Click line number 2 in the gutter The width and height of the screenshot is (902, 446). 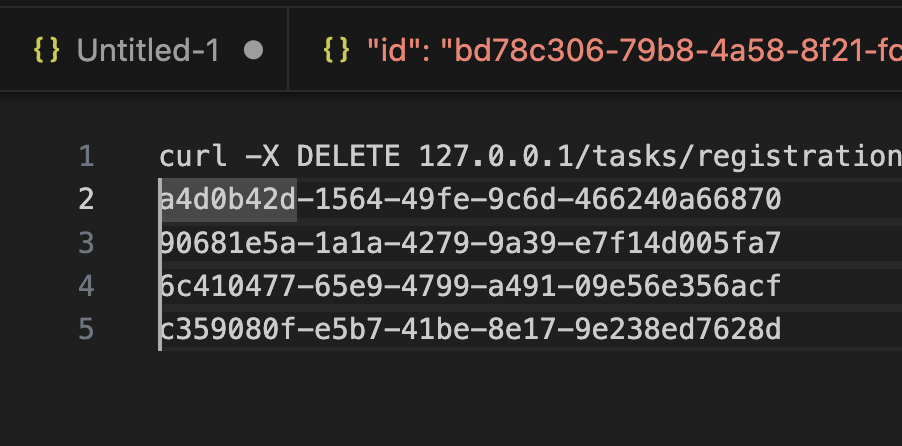click(86, 200)
